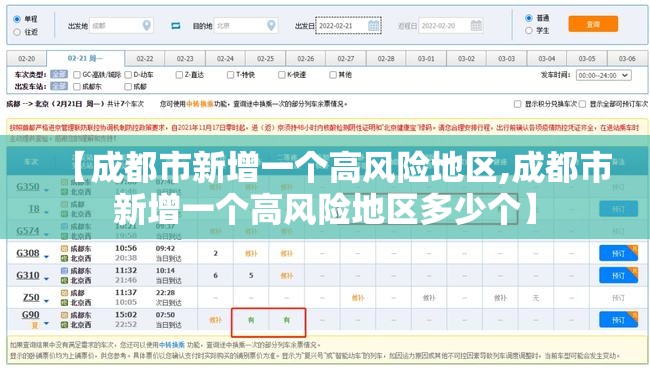
Task: Click seat count 6 in G310 row
Action: click(215, 275)
